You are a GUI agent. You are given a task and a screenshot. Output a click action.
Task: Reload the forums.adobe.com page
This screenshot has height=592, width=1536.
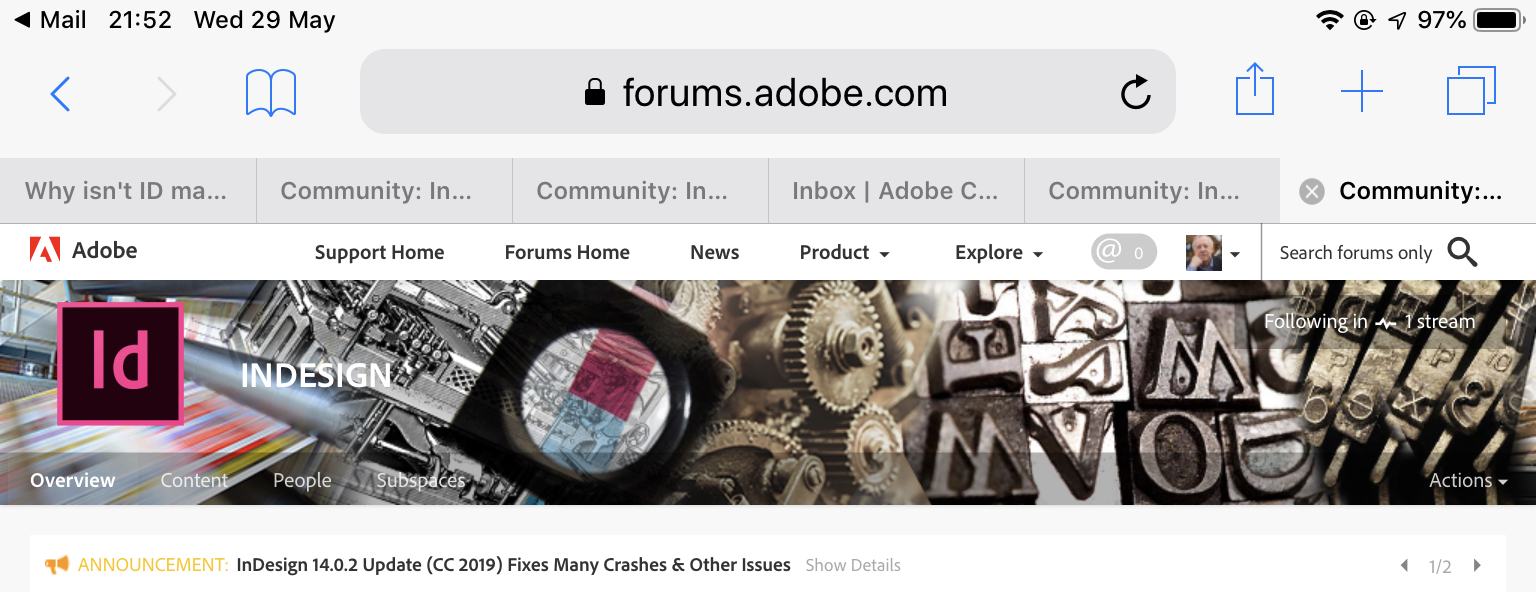1135,94
